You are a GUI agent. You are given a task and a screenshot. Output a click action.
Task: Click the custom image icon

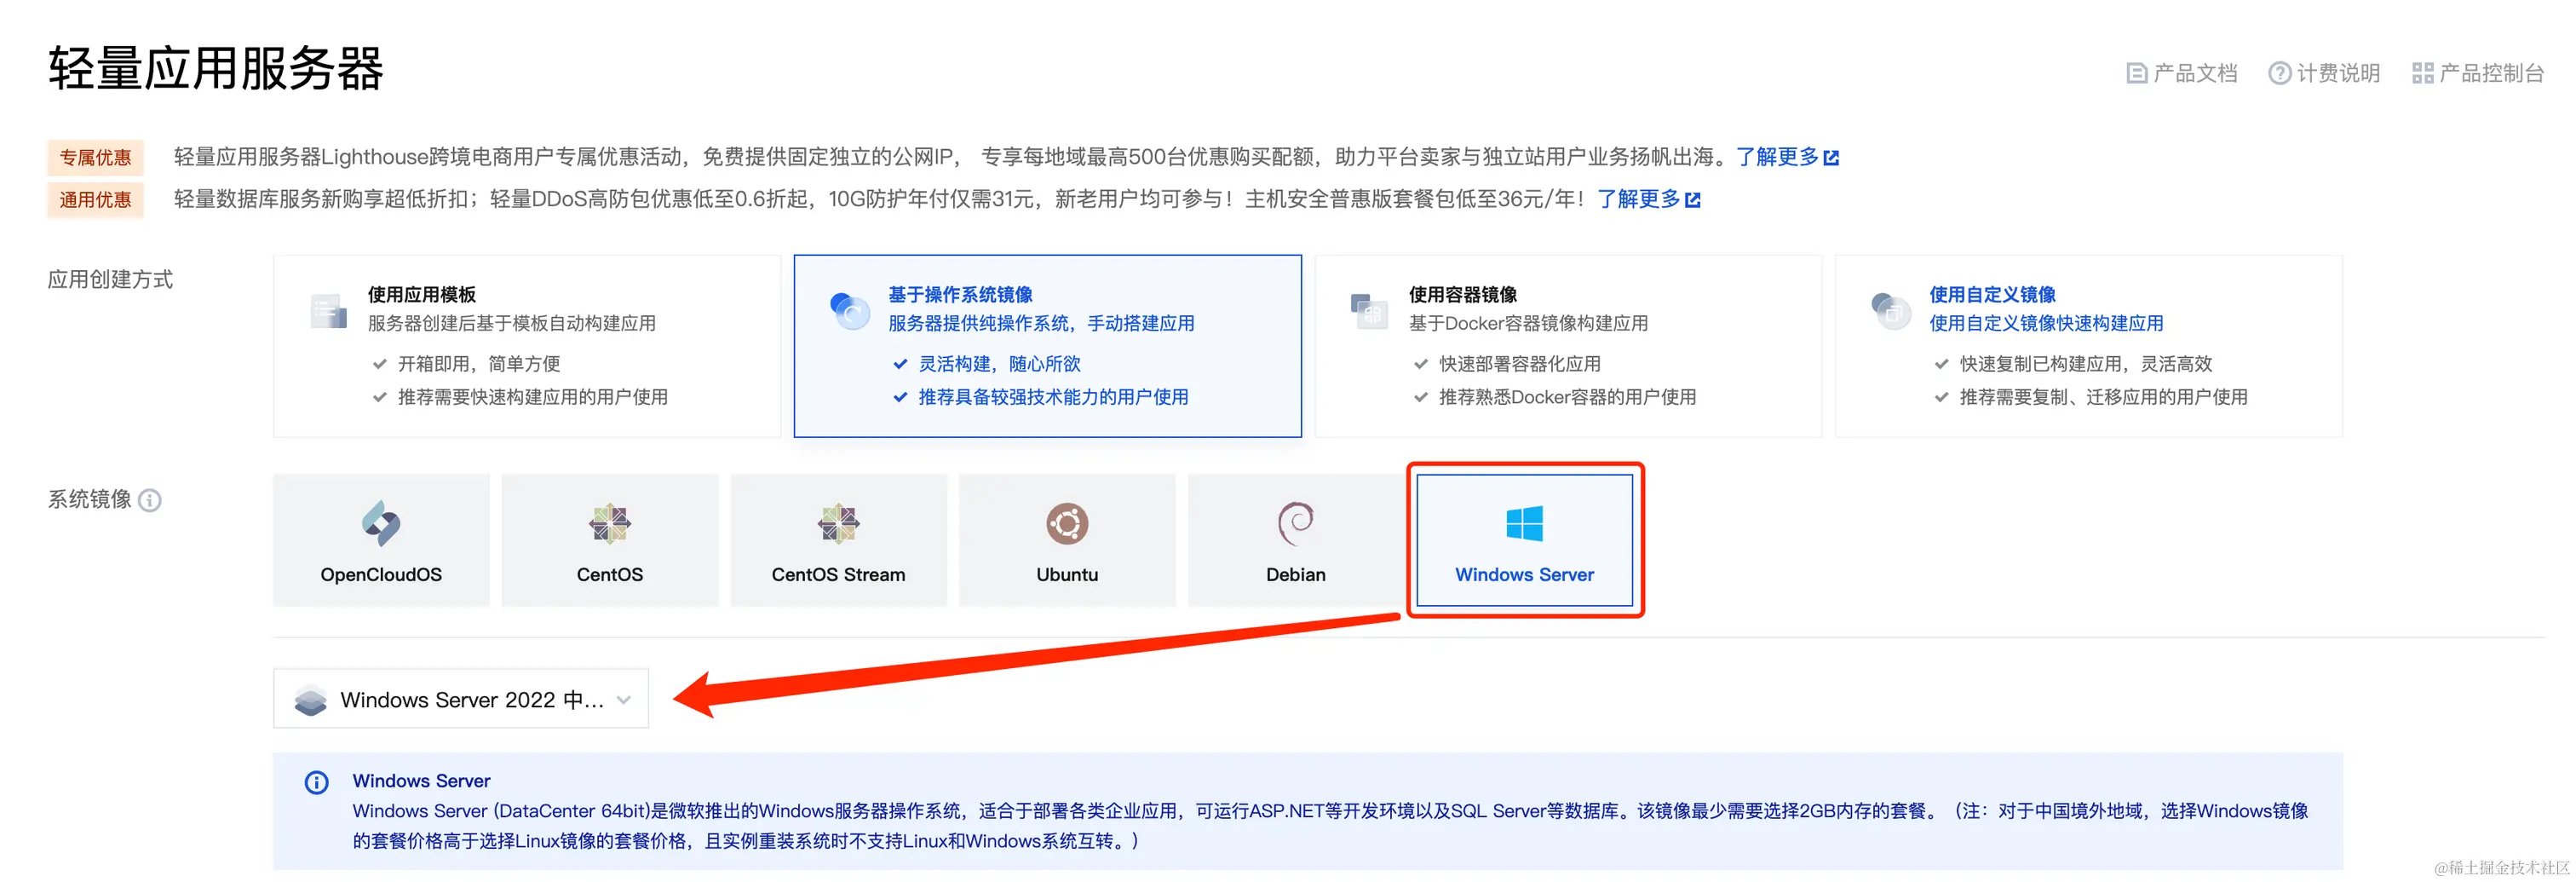click(1890, 311)
